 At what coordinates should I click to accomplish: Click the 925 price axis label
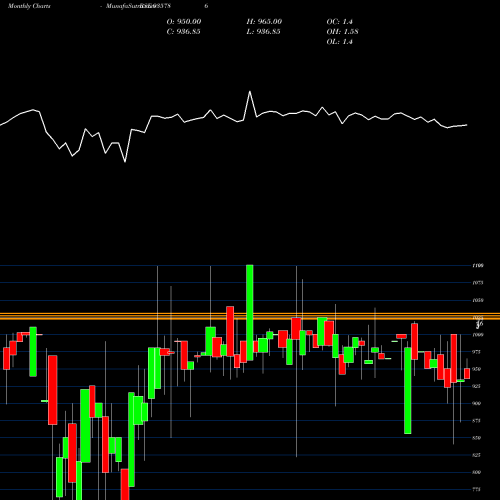477,386
